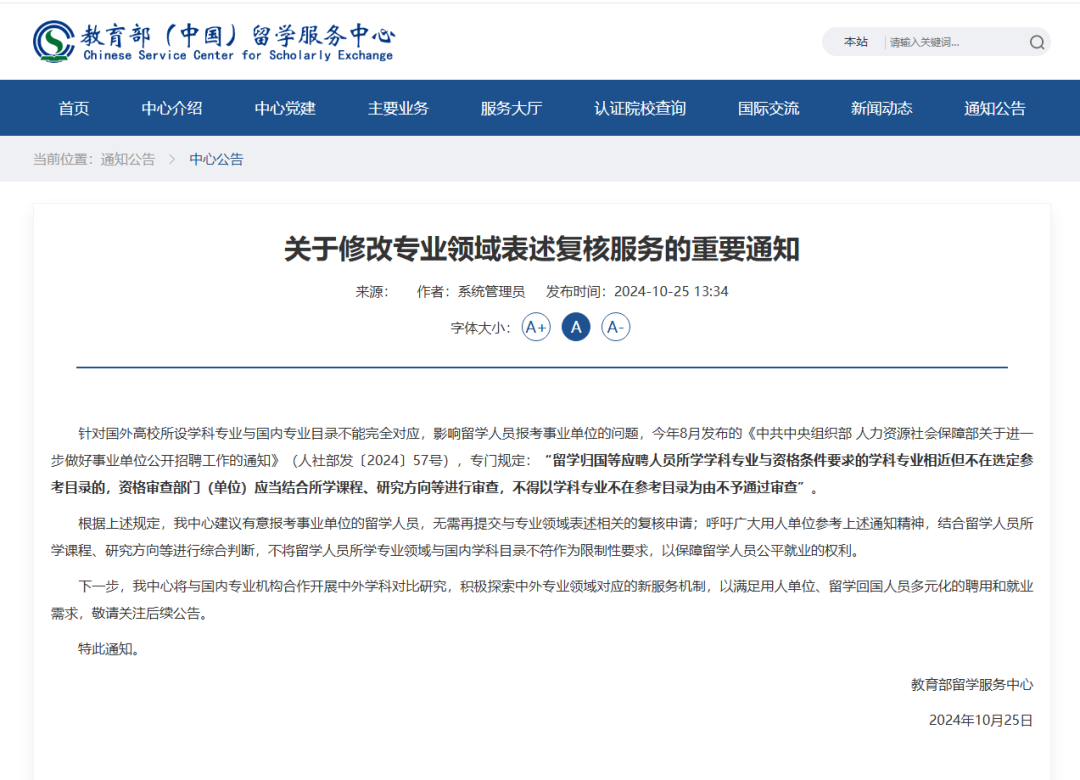Click the 字体大小 label
The width and height of the screenshot is (1080, 780).
tap(481, 328)
